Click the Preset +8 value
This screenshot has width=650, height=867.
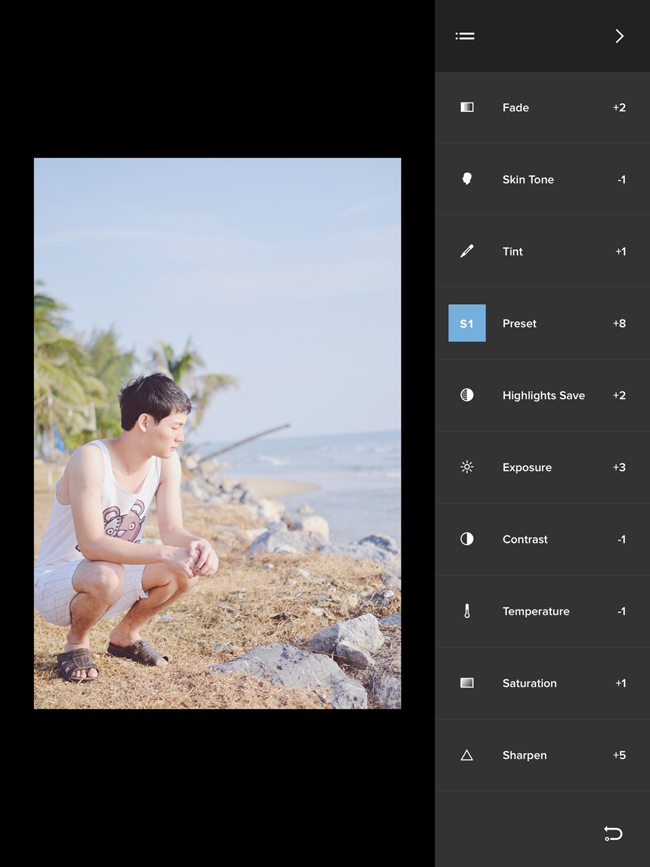pos(619,323)
